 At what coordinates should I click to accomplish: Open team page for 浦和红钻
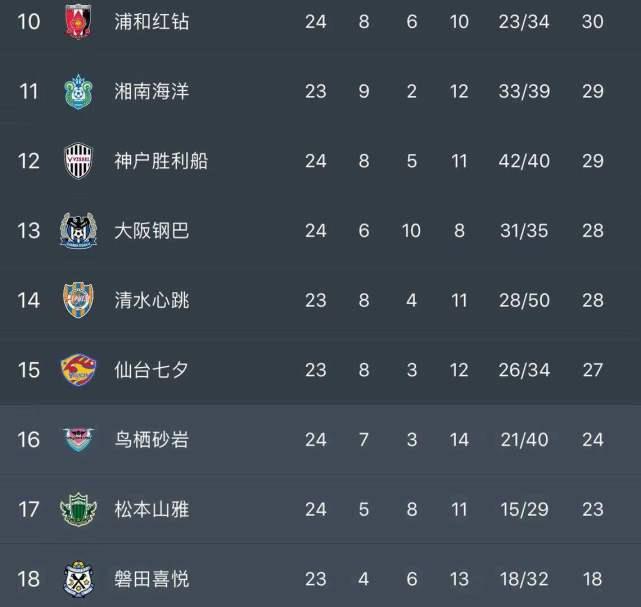coord(152,22)
